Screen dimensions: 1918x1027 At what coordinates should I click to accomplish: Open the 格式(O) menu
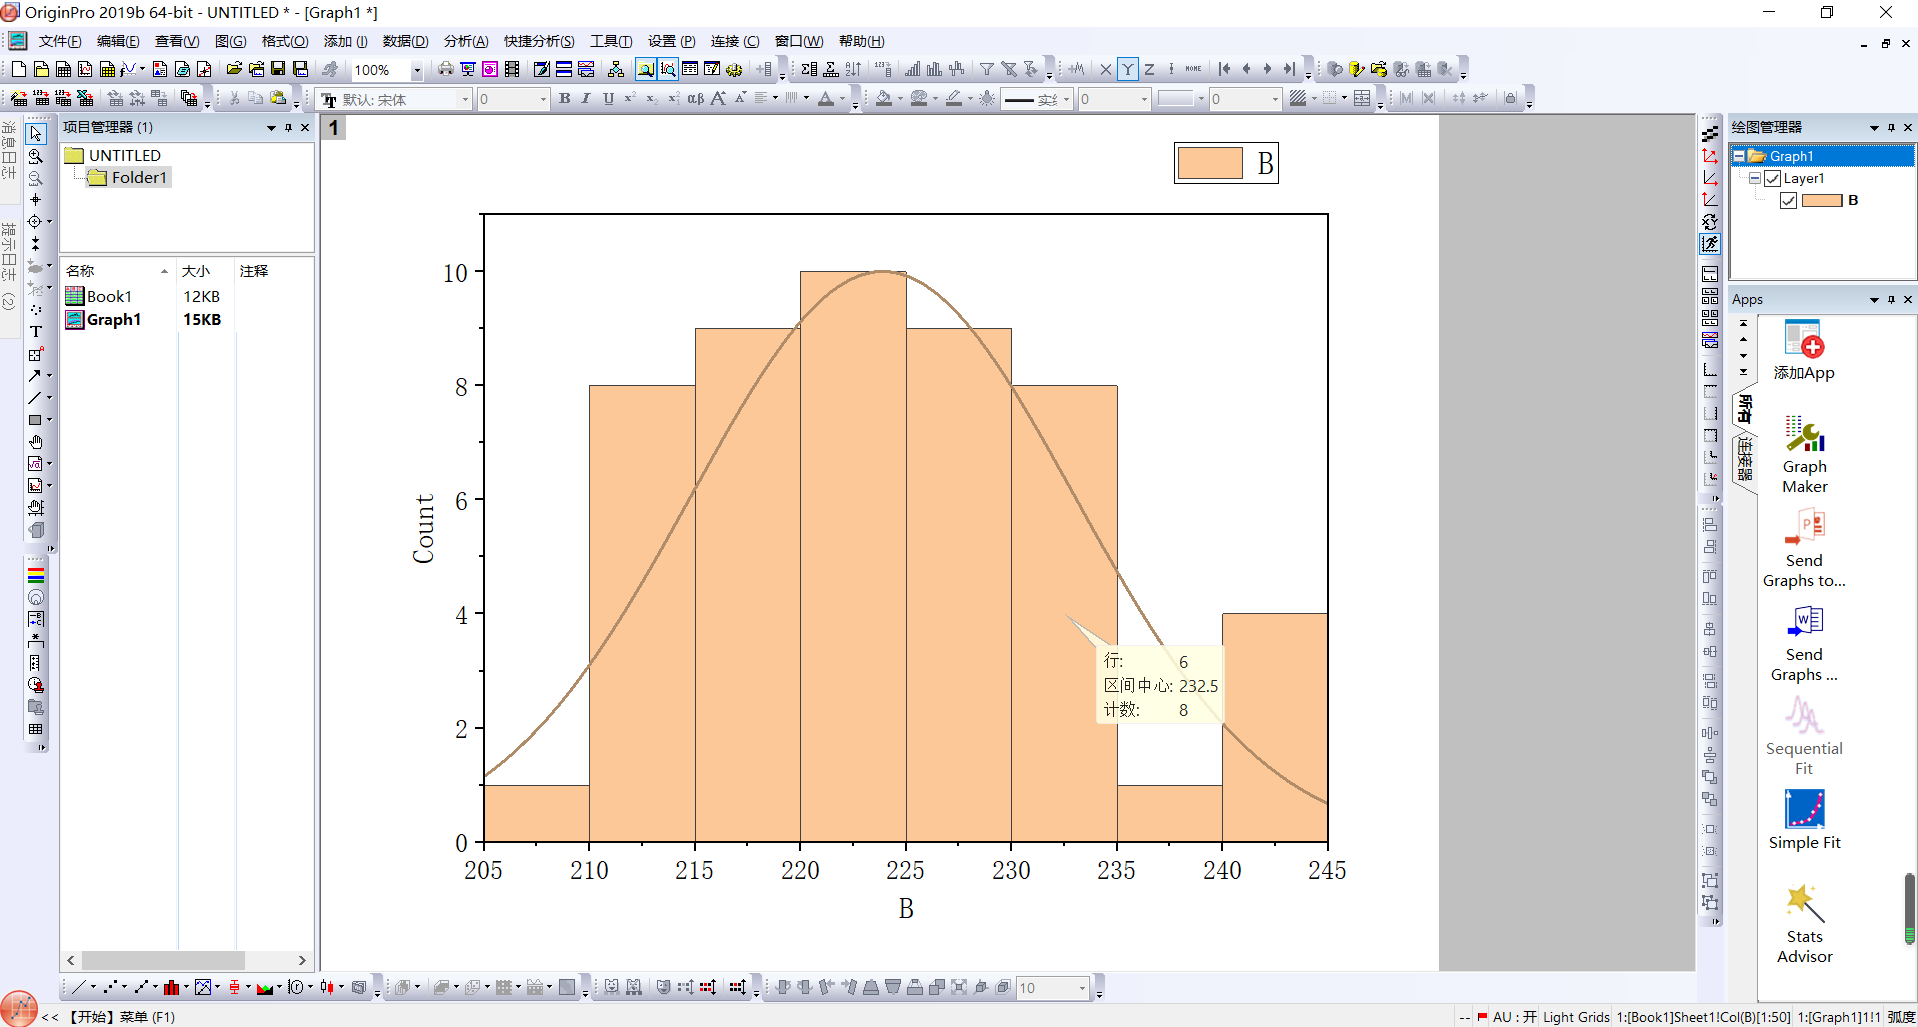[x=285, y=41]
